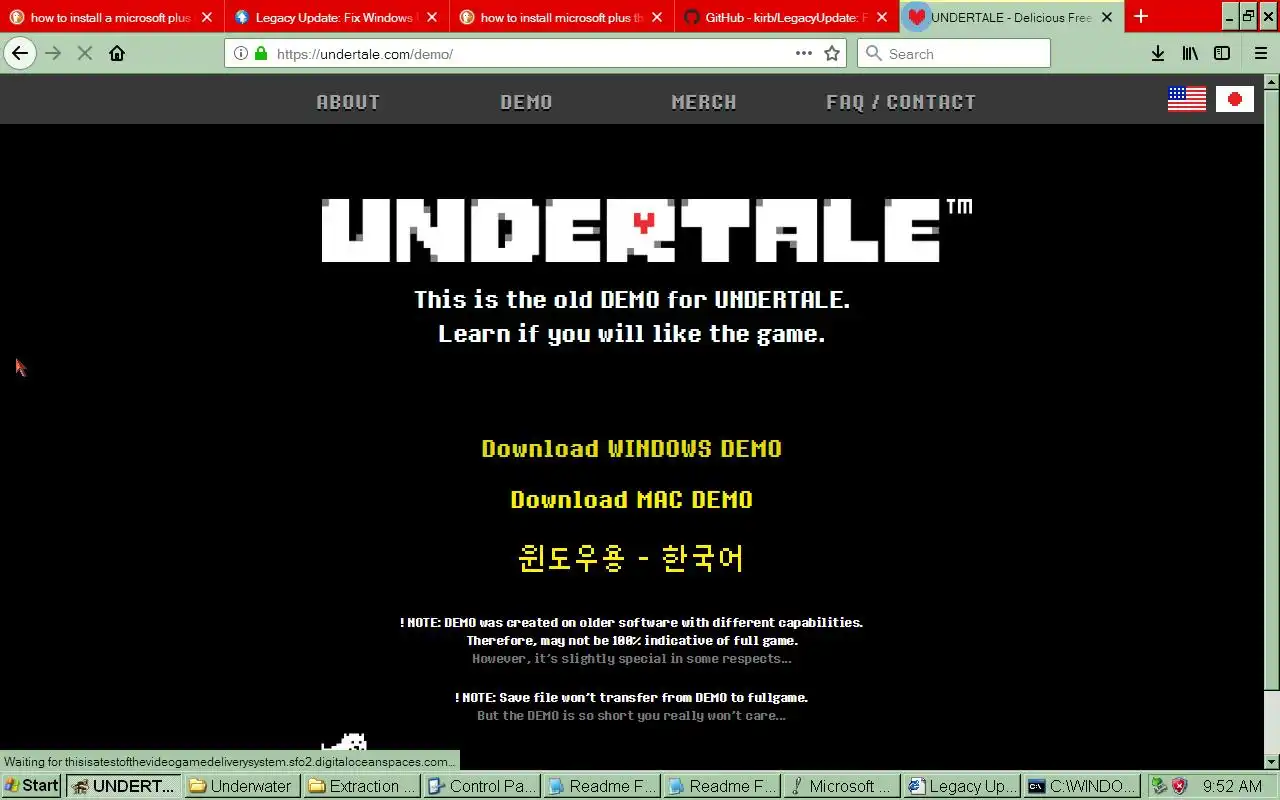This screenshot has width=1280, height=800.
Task: Click the system clock showing 9:52 AM
Action: [1232, 786]
